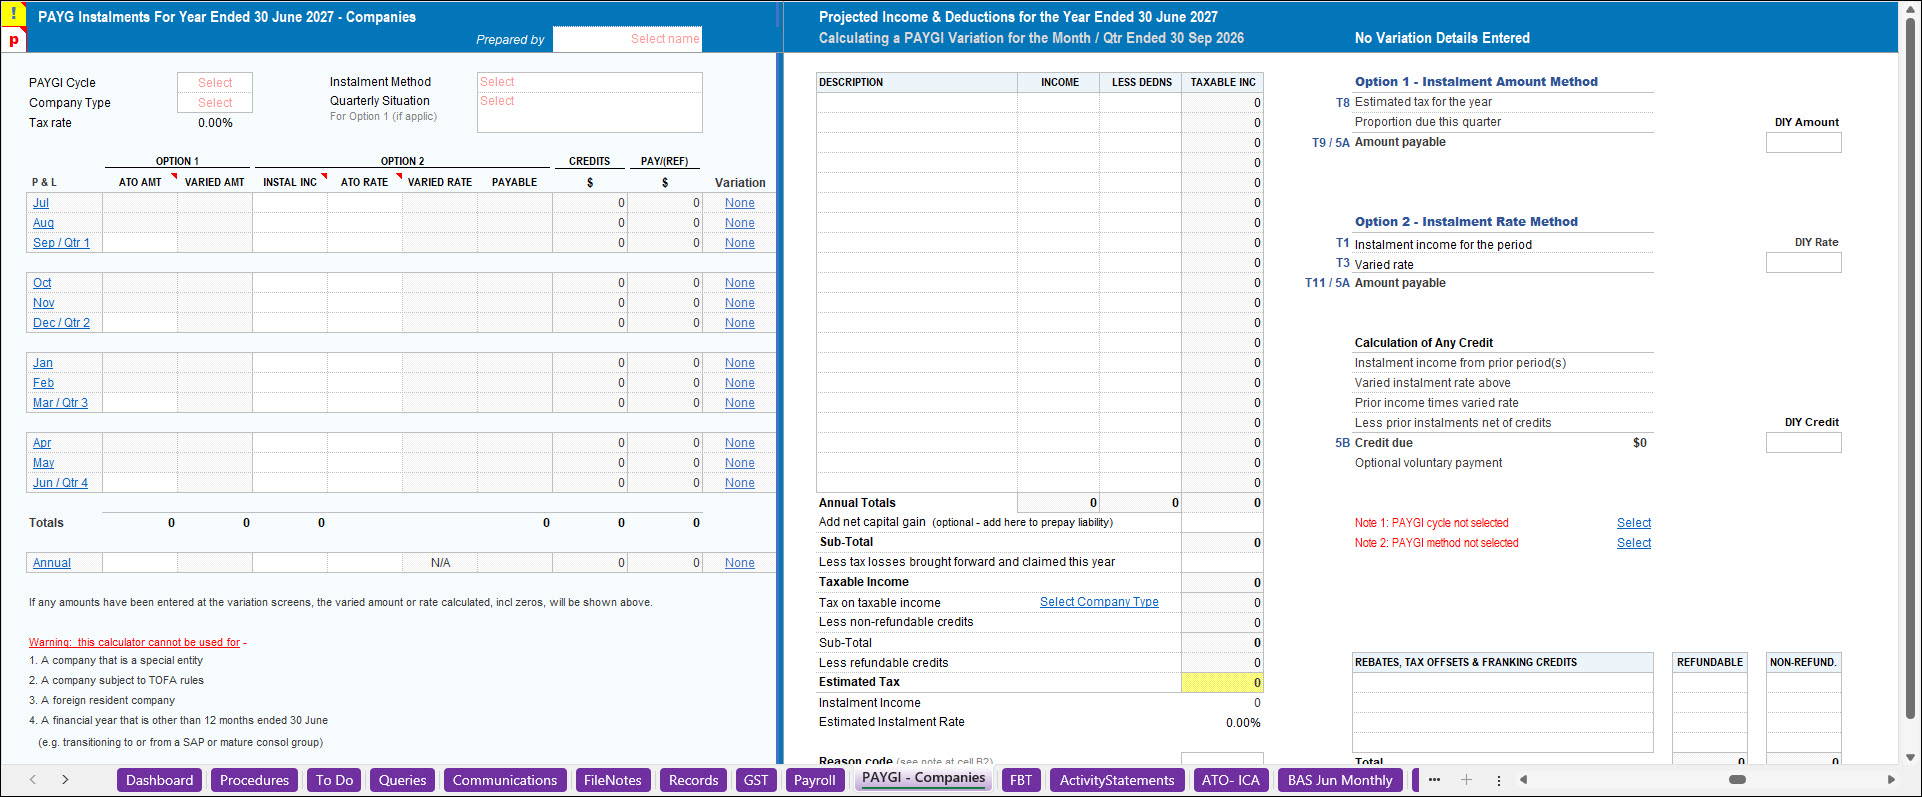
Task: Click the yellow exclamation warning cell
Action: pyautogui.click(x=13, y=15)
